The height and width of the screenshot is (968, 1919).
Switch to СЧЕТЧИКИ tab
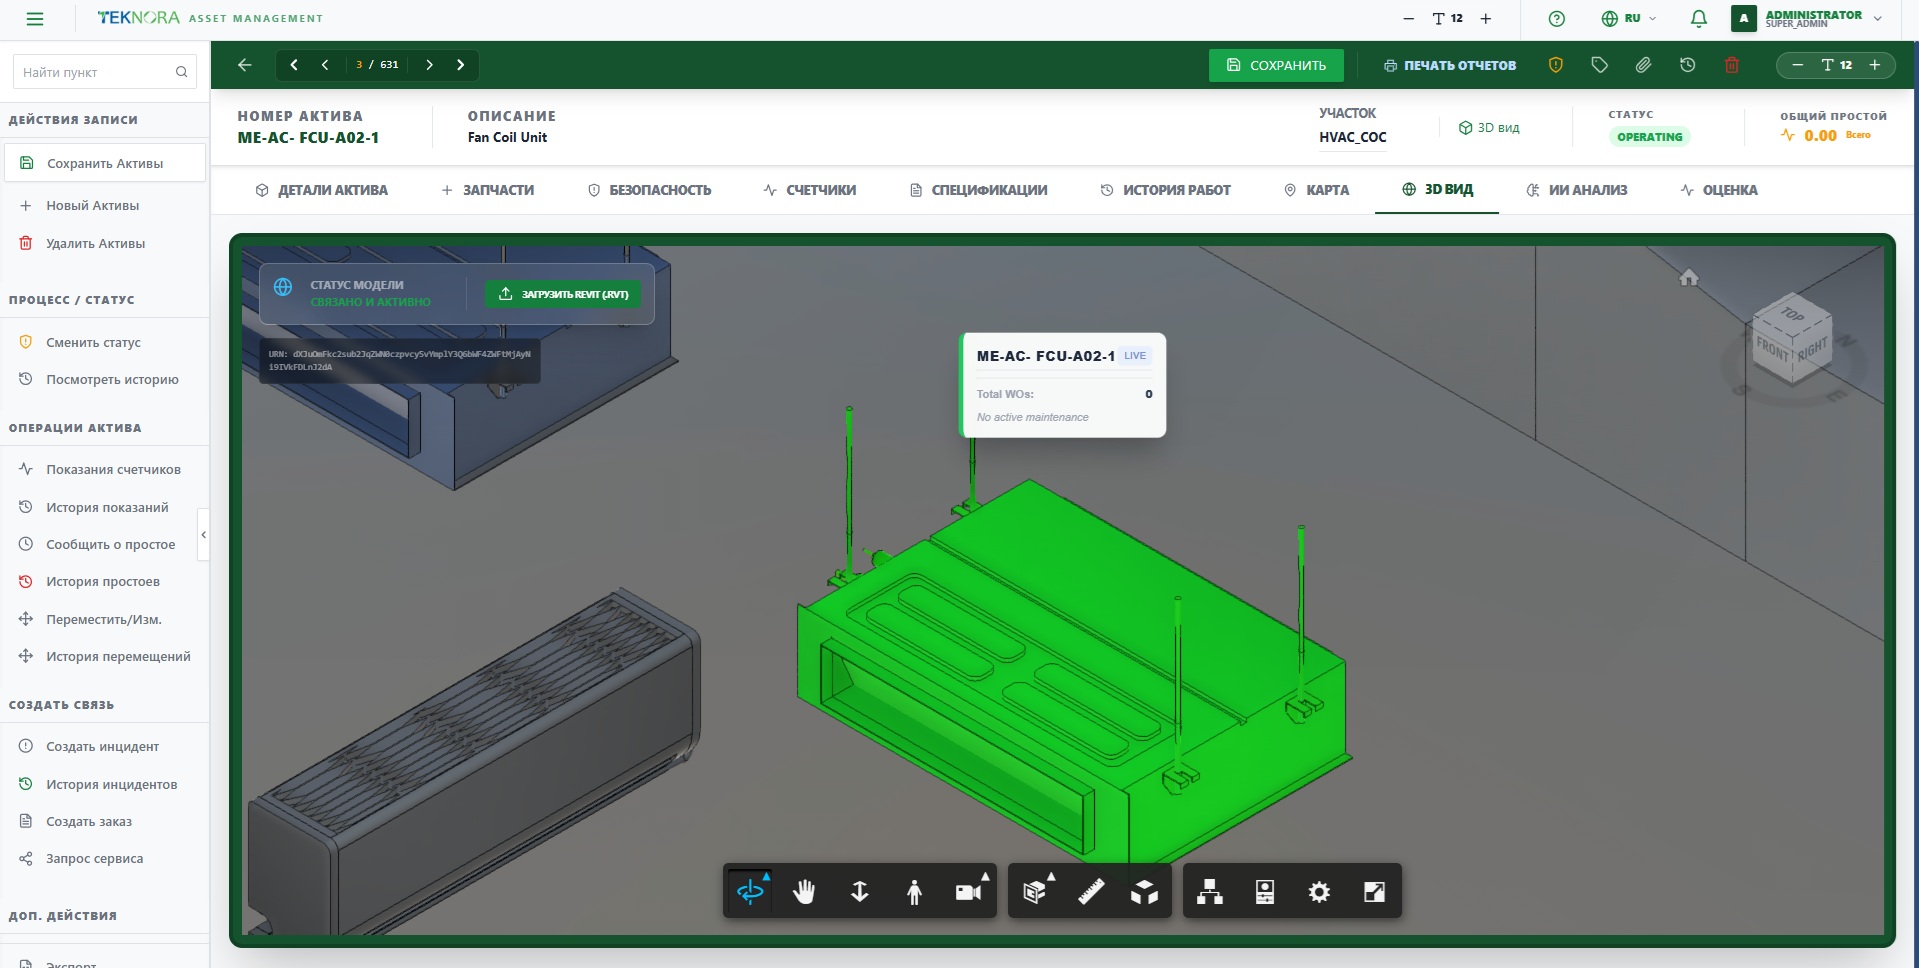coord(810,190)
